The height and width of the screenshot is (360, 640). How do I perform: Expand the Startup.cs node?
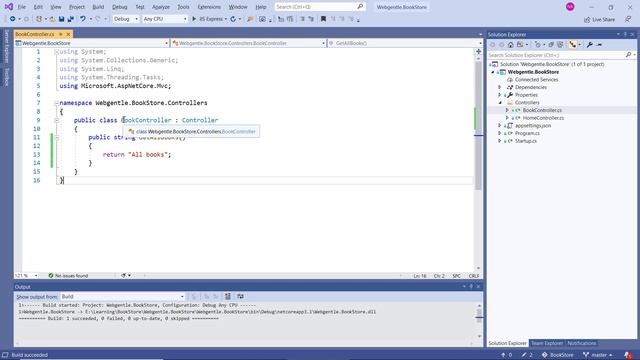tap(500, 141)
